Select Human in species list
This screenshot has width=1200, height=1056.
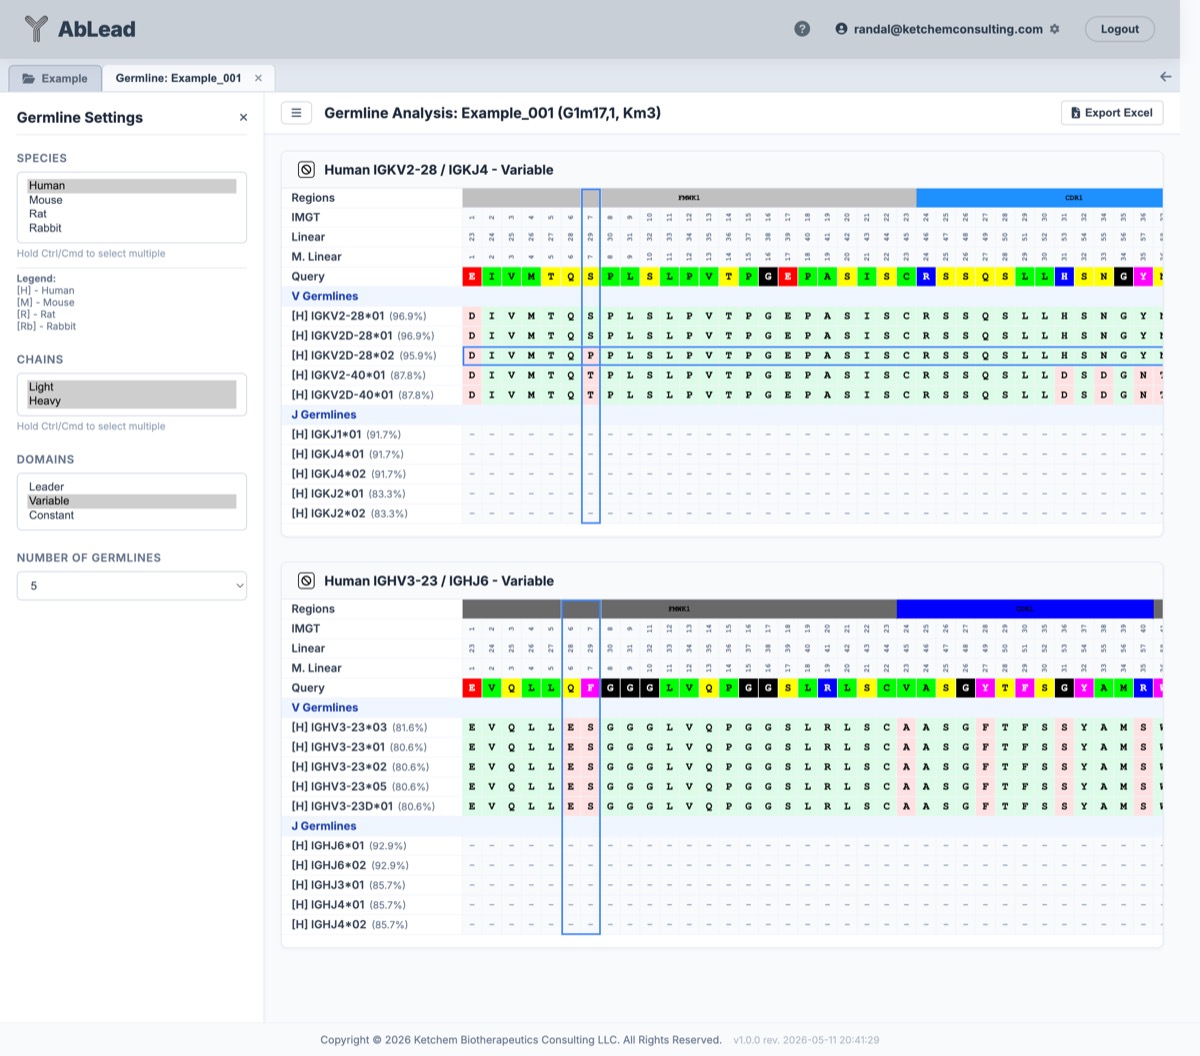point(132,186)
